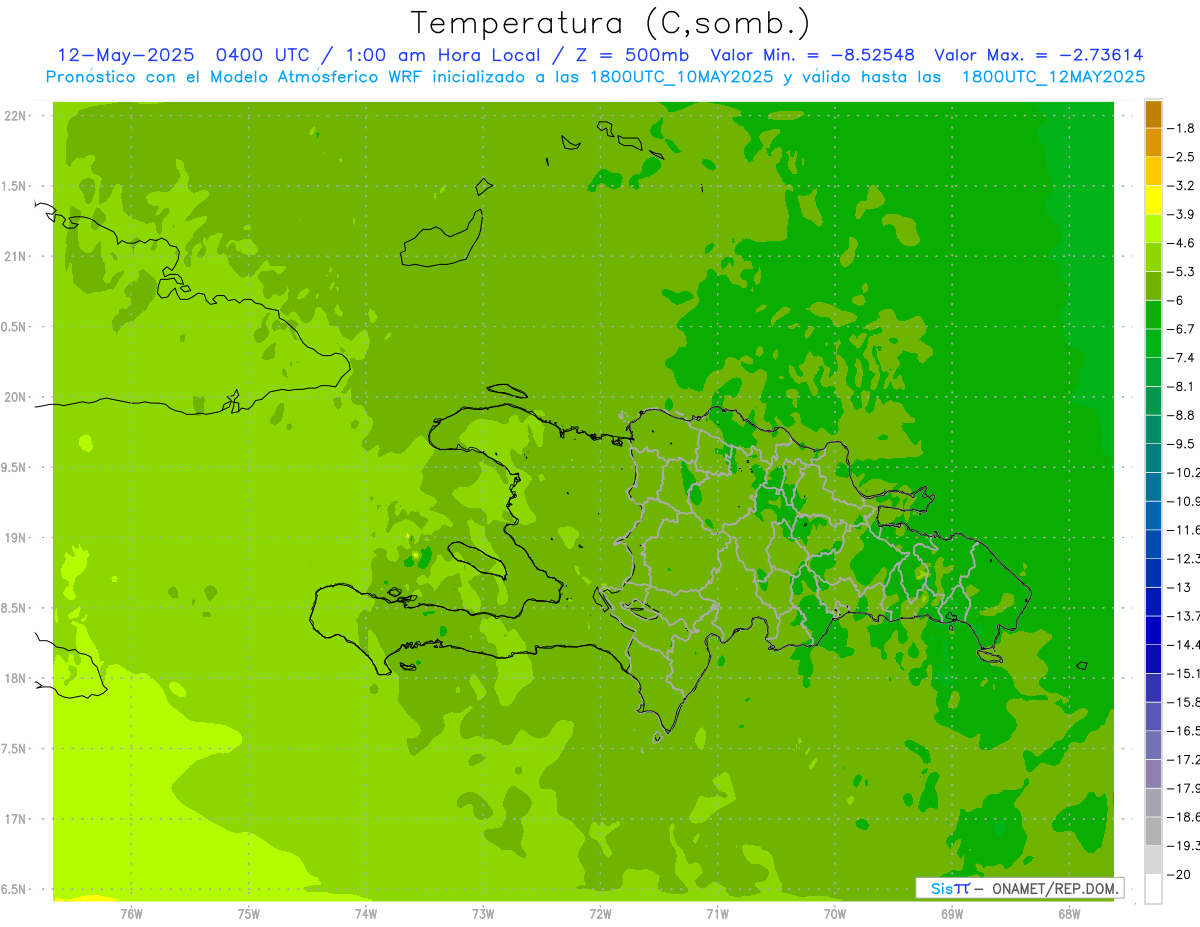Click the blue legend swatch between -13 and -13.7
Screen dimensions: 1200x927
(x=1153, y=601)
